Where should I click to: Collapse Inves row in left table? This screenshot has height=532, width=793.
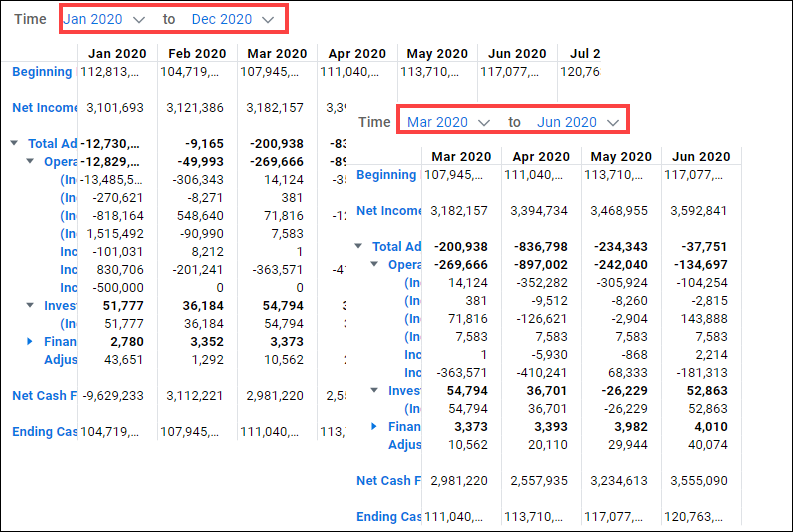[x=30, y=305]
